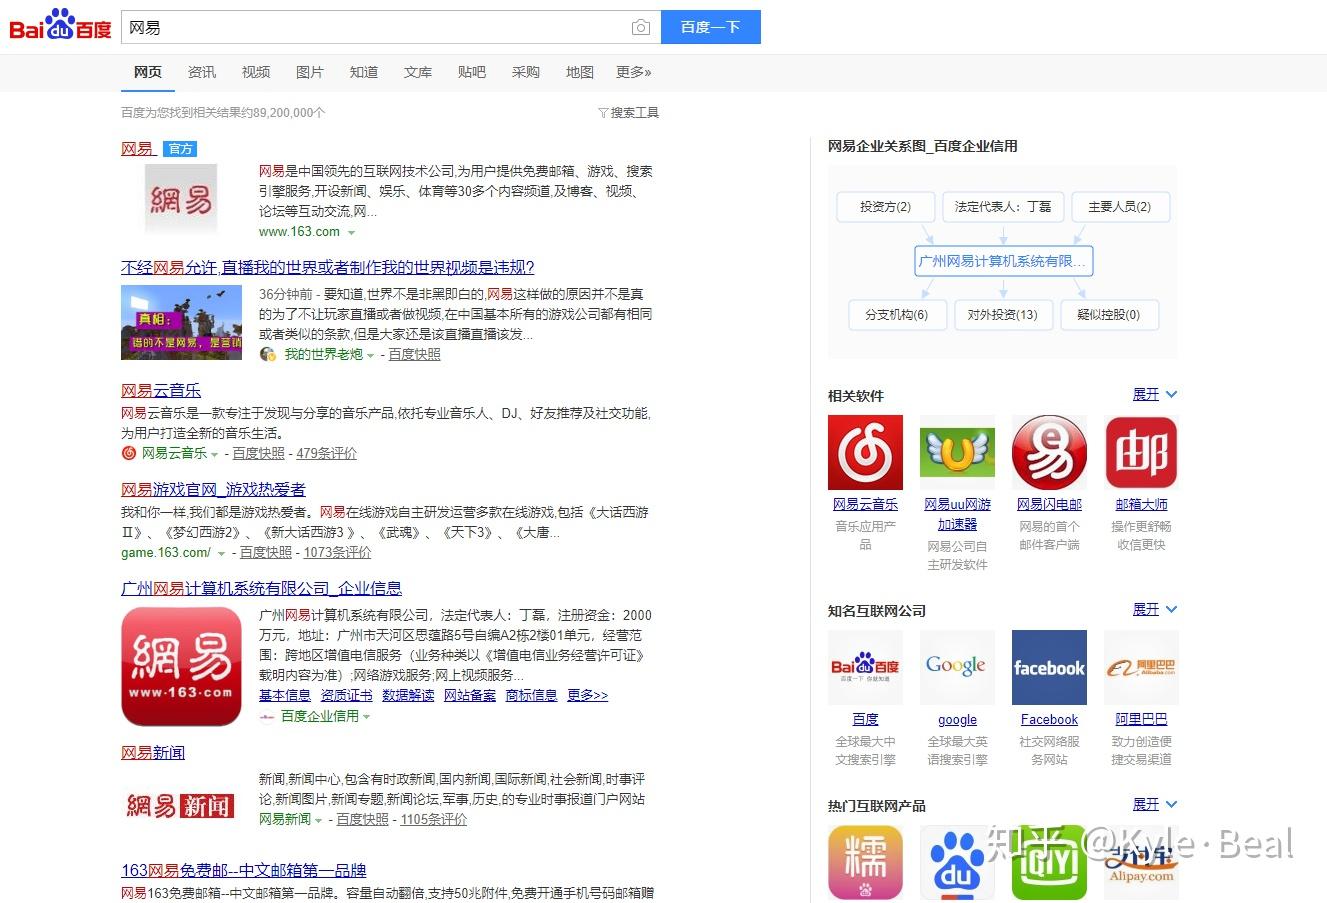Open the 搜索工具 panel
Image resolution: width=1327 pixels, height=903 pixels.
point(627,112)
